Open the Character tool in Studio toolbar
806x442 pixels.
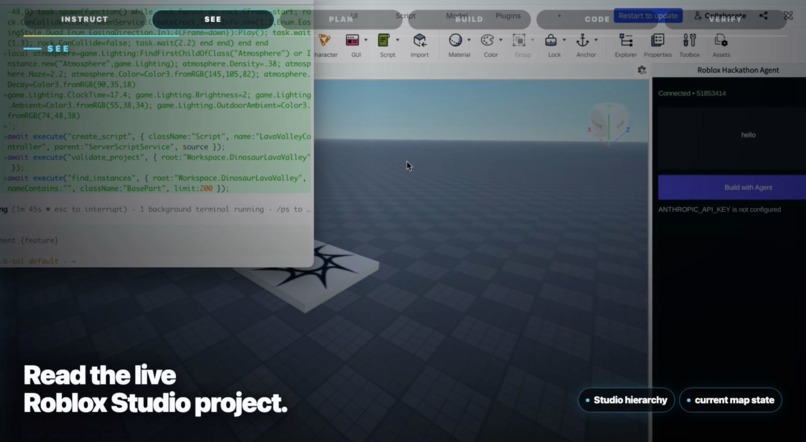(x=324, y=41)
